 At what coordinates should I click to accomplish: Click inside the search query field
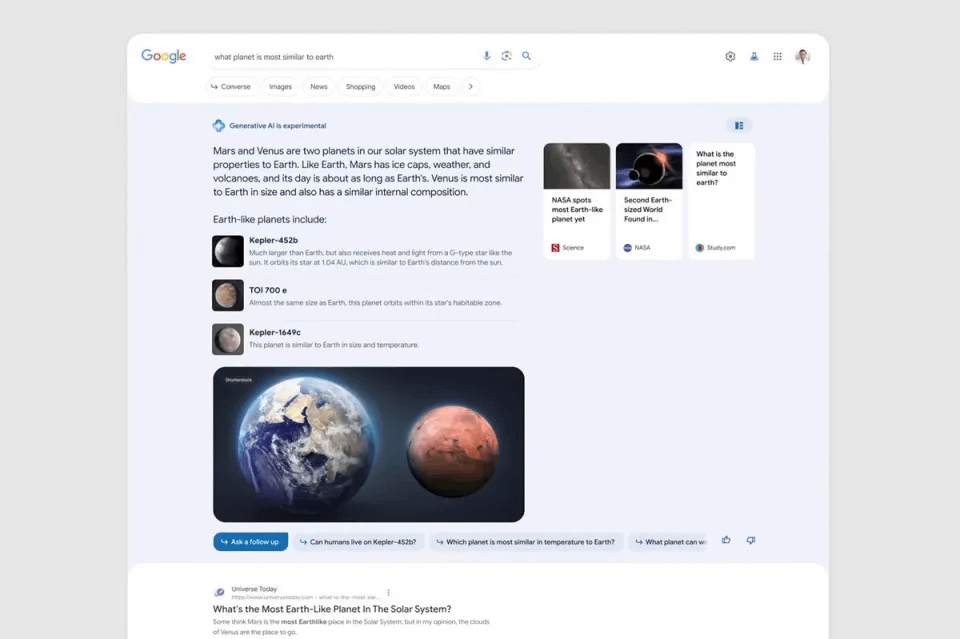pos(340,57)
